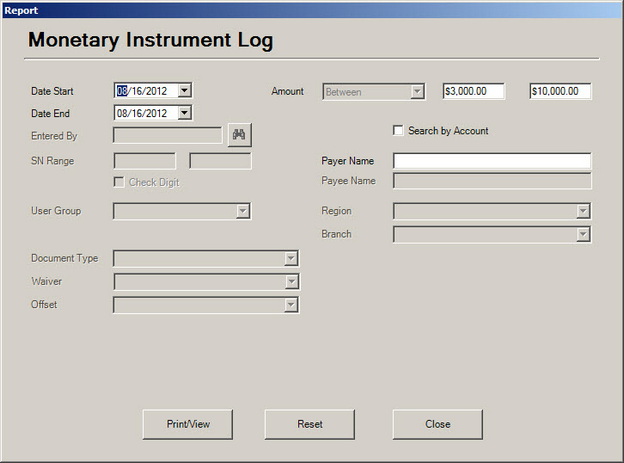Expand the Amount Between dropdown
Viewport: 624px width, 463px height.
(417, 92)
